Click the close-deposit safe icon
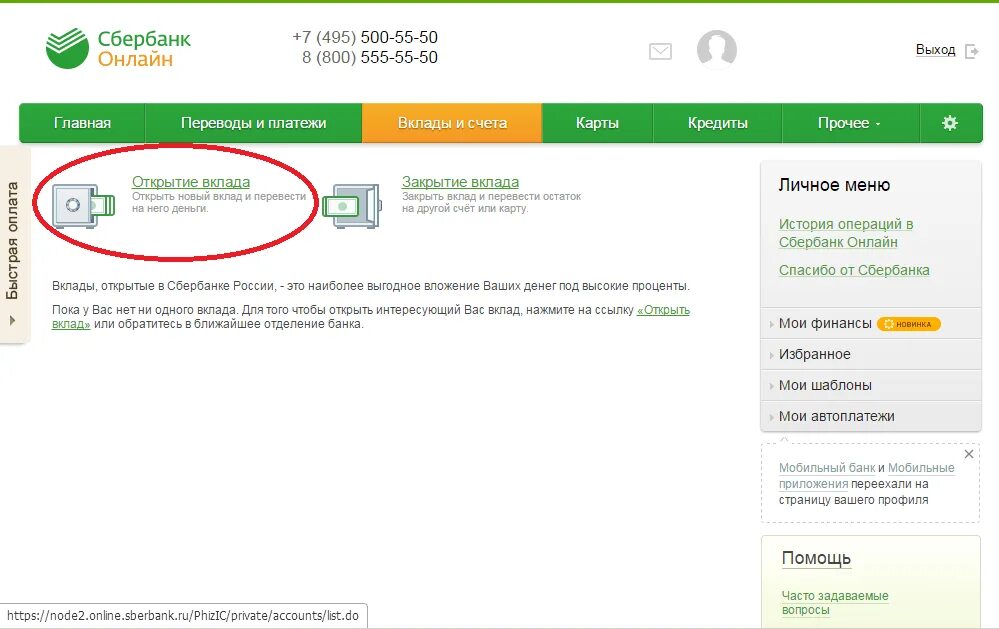Viewport: 999px width, 629px height. (352, 205)
